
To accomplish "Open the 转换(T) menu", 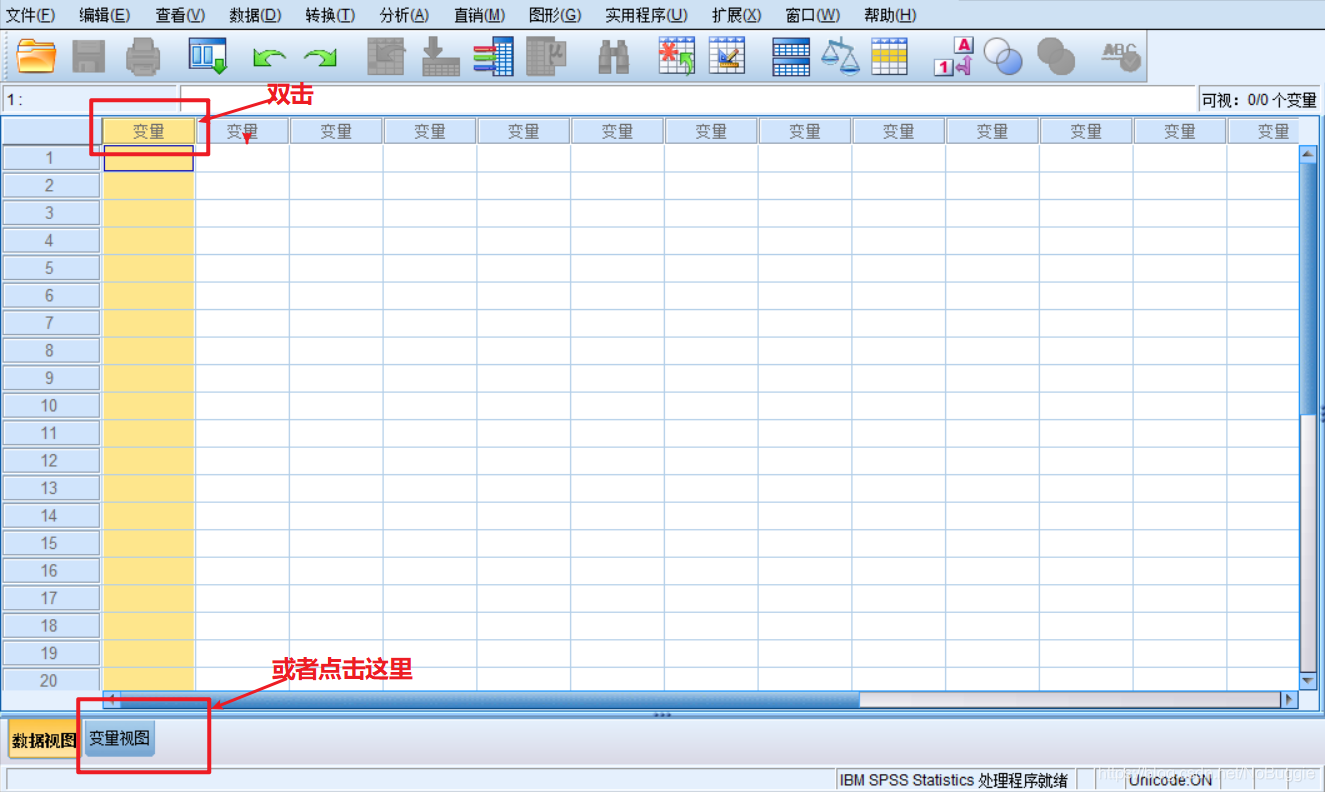I will point(330,15).
